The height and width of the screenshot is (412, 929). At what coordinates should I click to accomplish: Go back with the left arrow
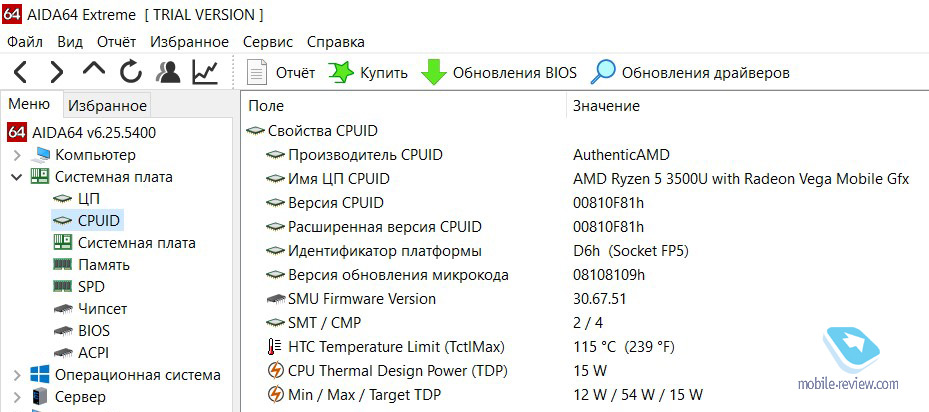(20, 72)
